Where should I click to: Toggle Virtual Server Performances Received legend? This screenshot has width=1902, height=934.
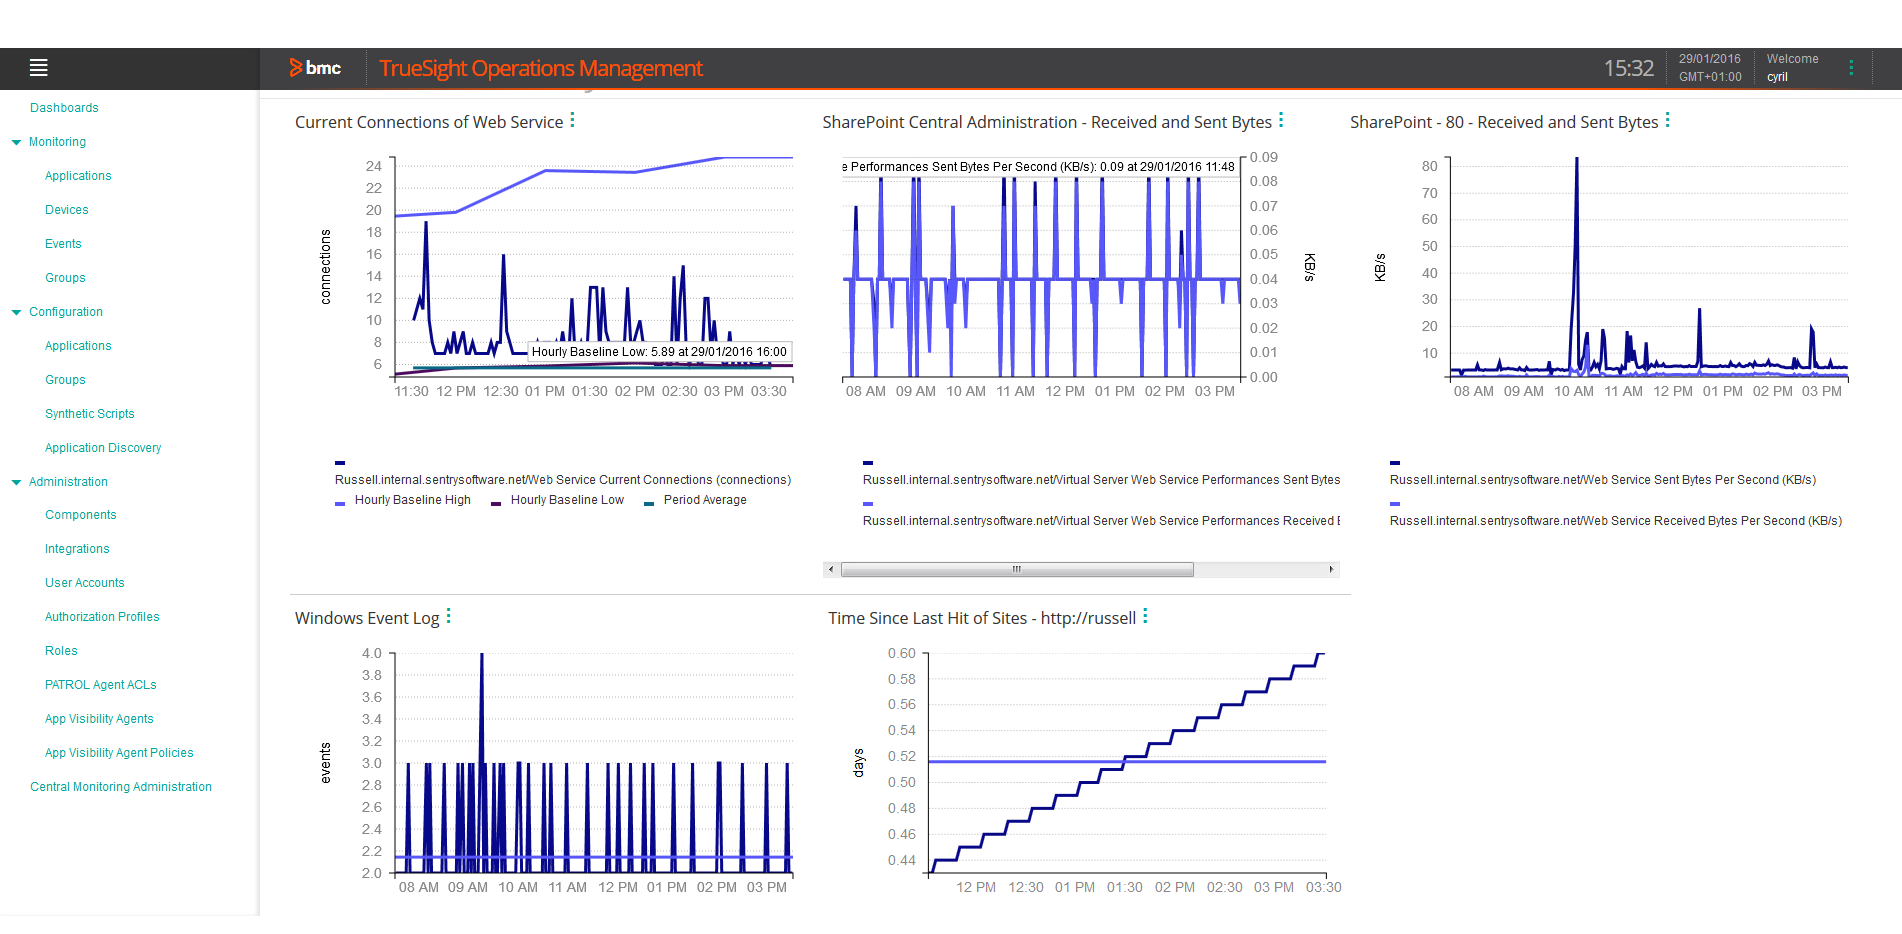coord(1101,521)
